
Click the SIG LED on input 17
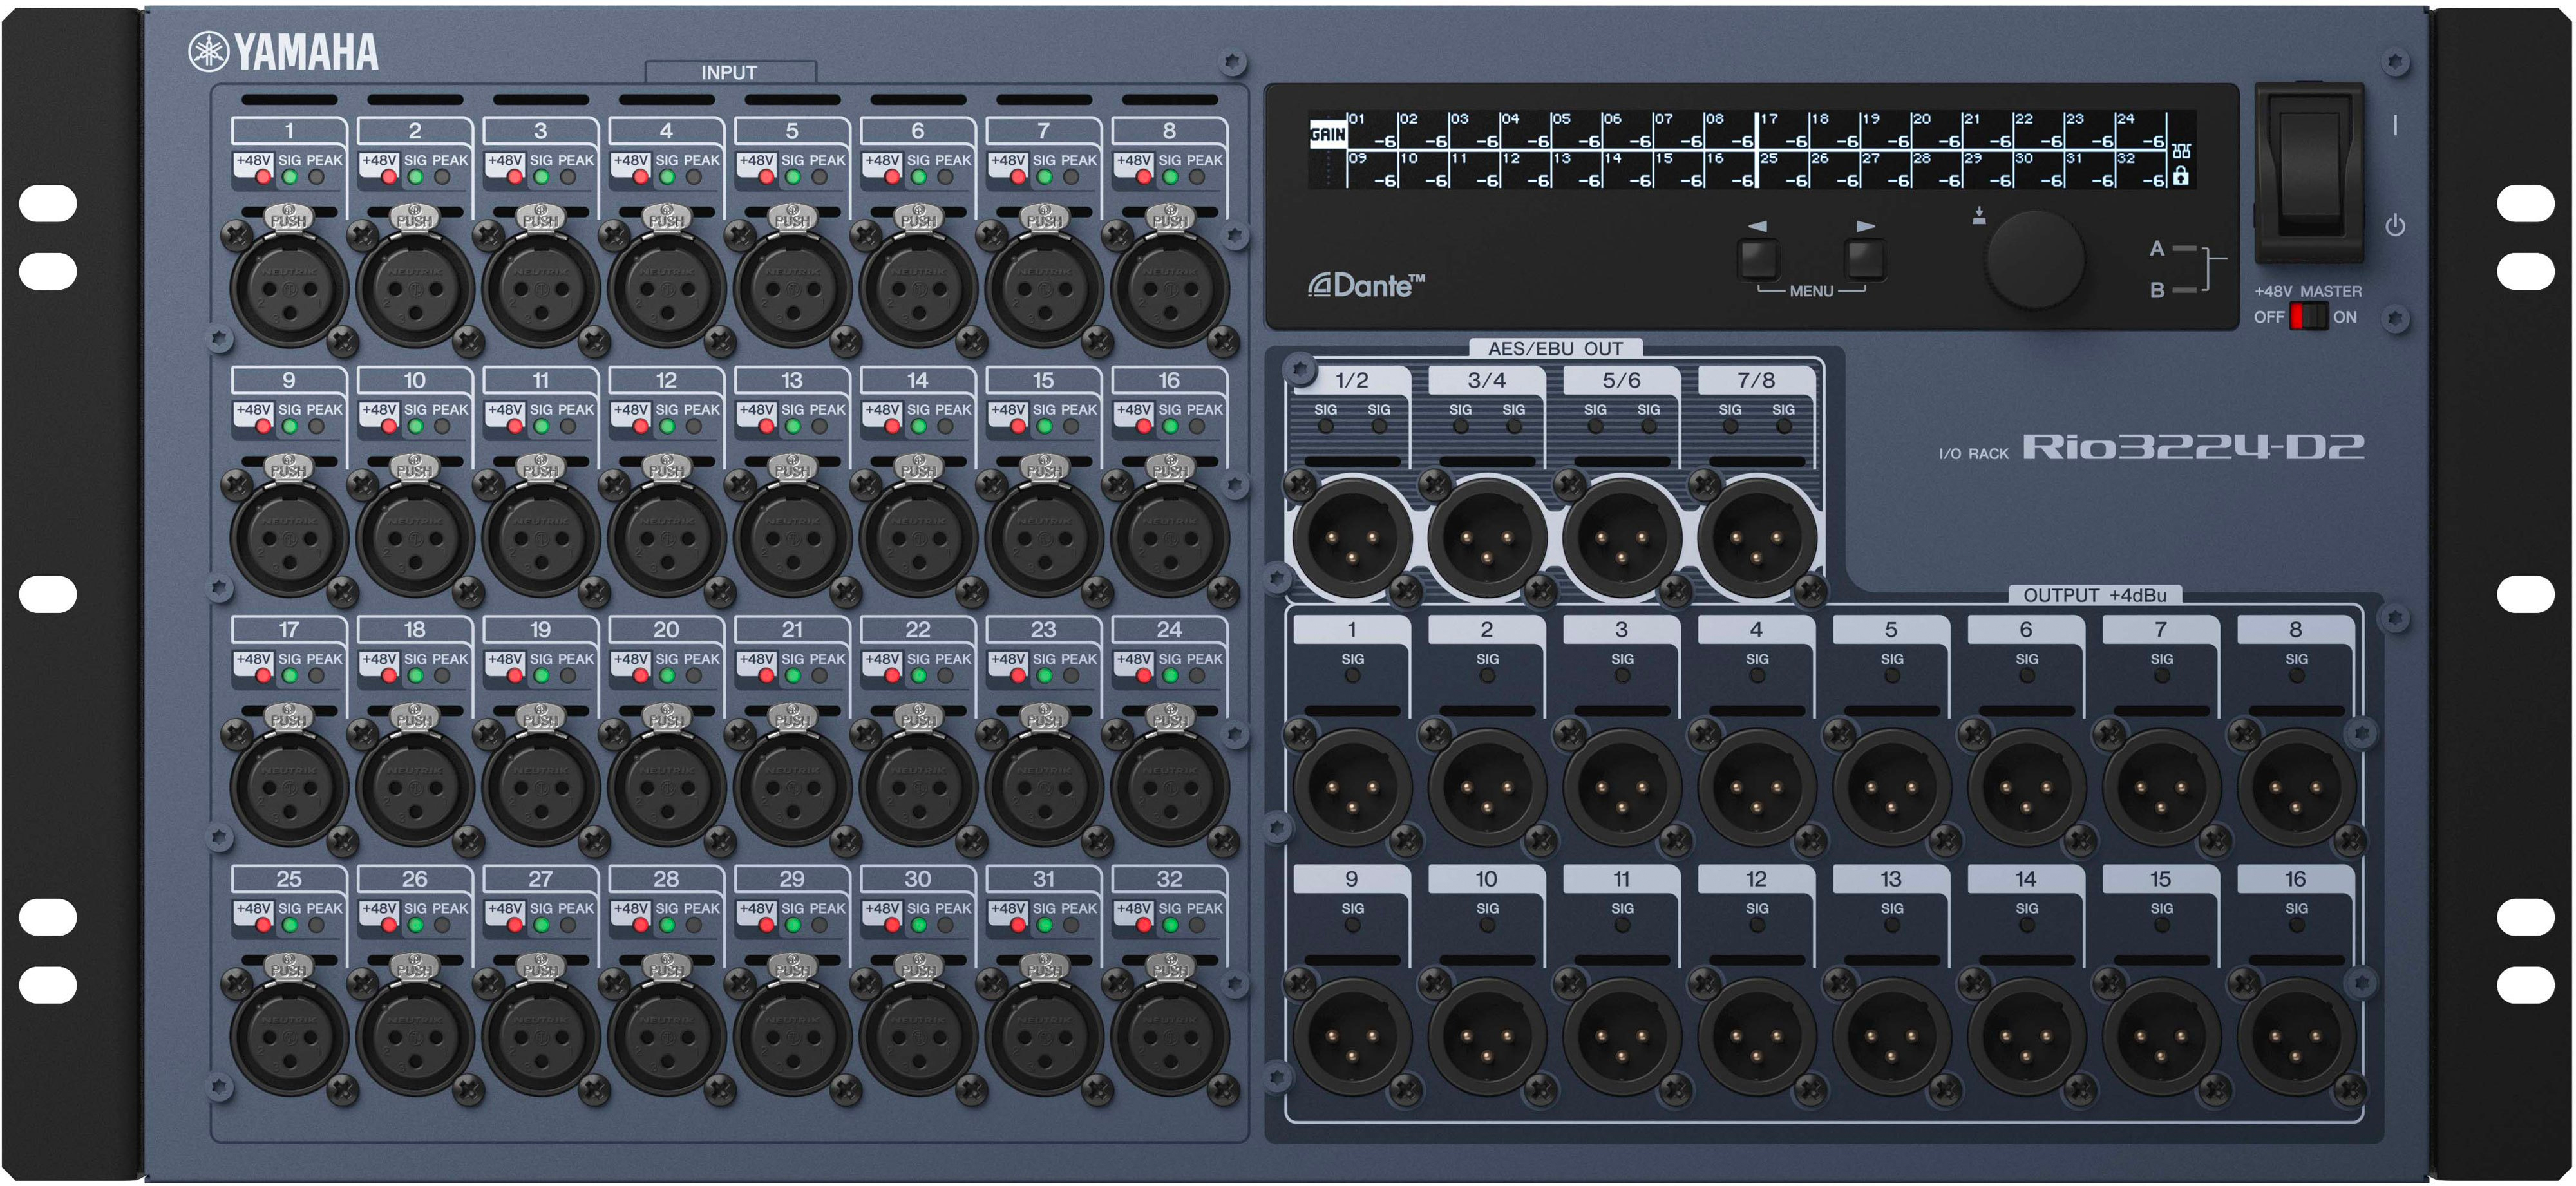290,676
